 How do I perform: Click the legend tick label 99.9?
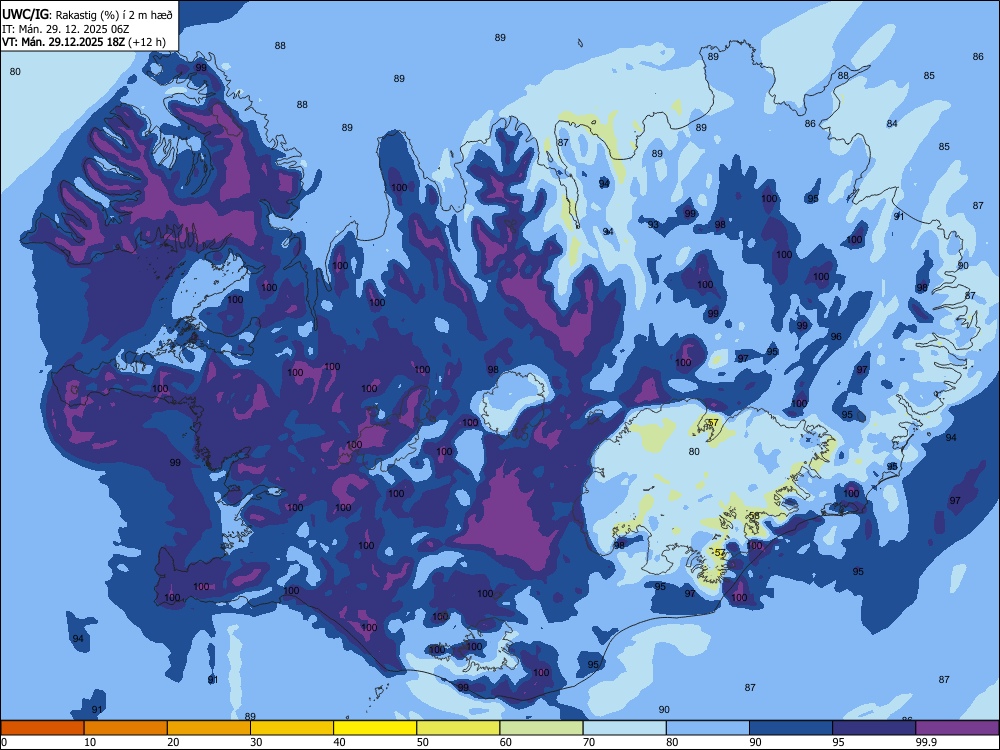coord(927,742)
